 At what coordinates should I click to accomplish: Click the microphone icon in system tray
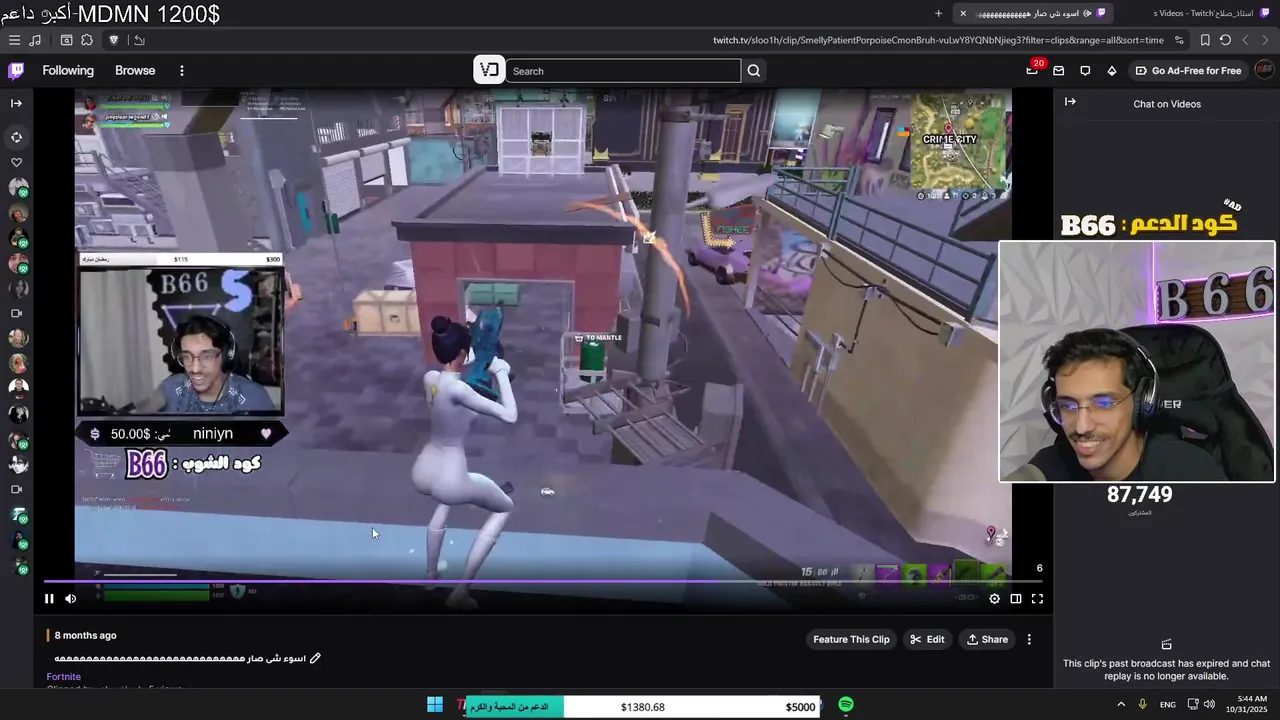coord(1142,705)
